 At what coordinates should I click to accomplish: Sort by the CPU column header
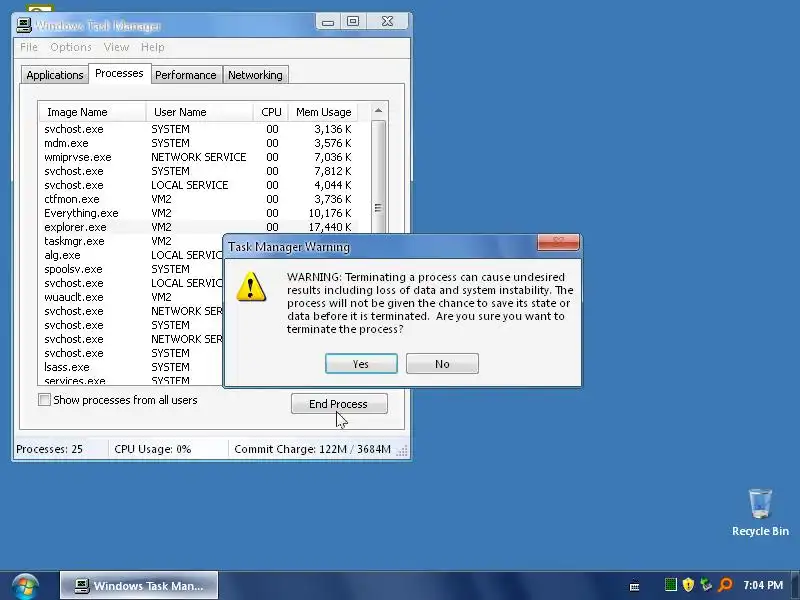(x=271, y=112)
